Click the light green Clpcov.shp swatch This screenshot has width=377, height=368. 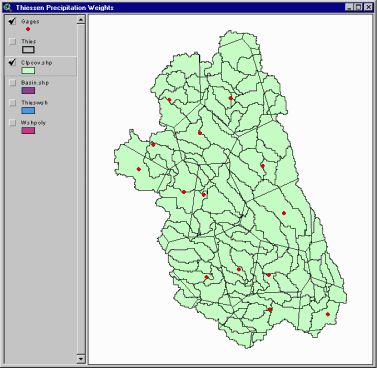28,71
